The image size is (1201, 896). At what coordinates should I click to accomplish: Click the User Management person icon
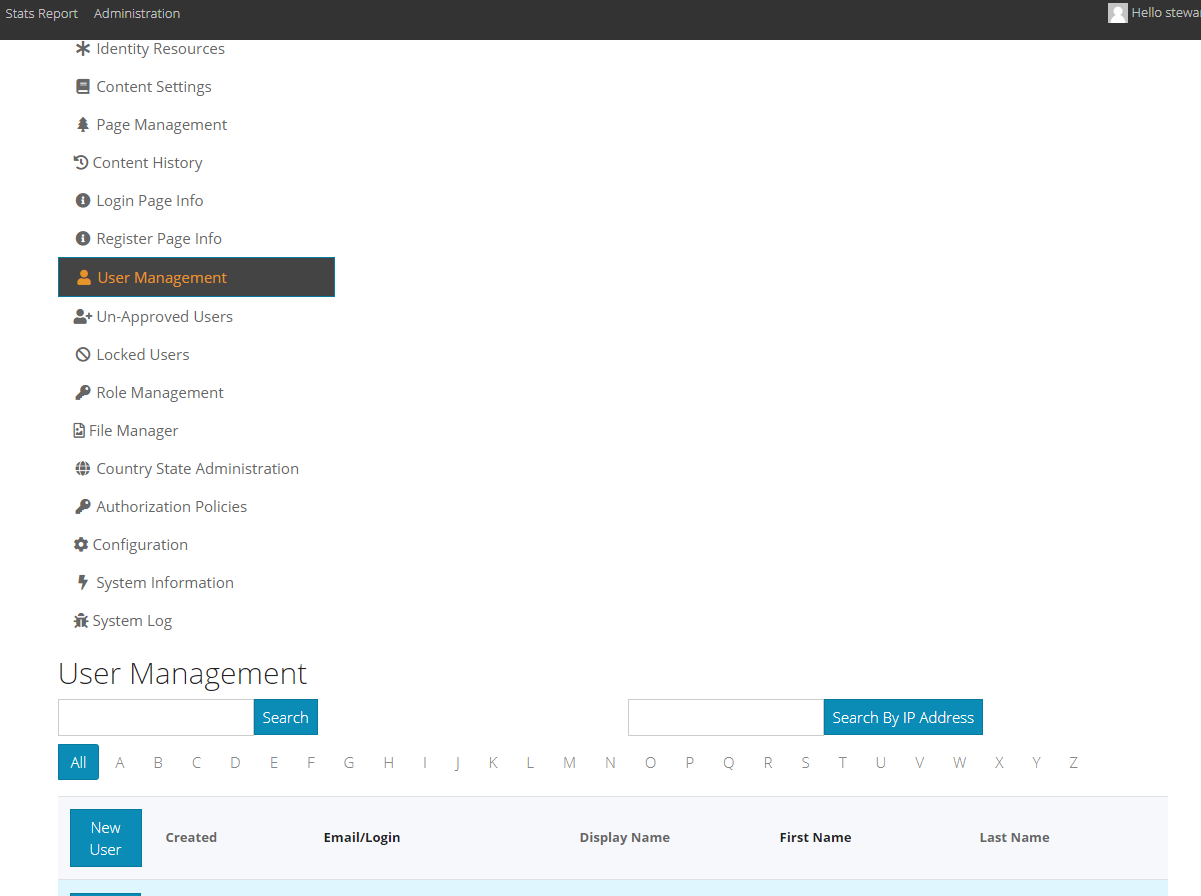(84, 277)
